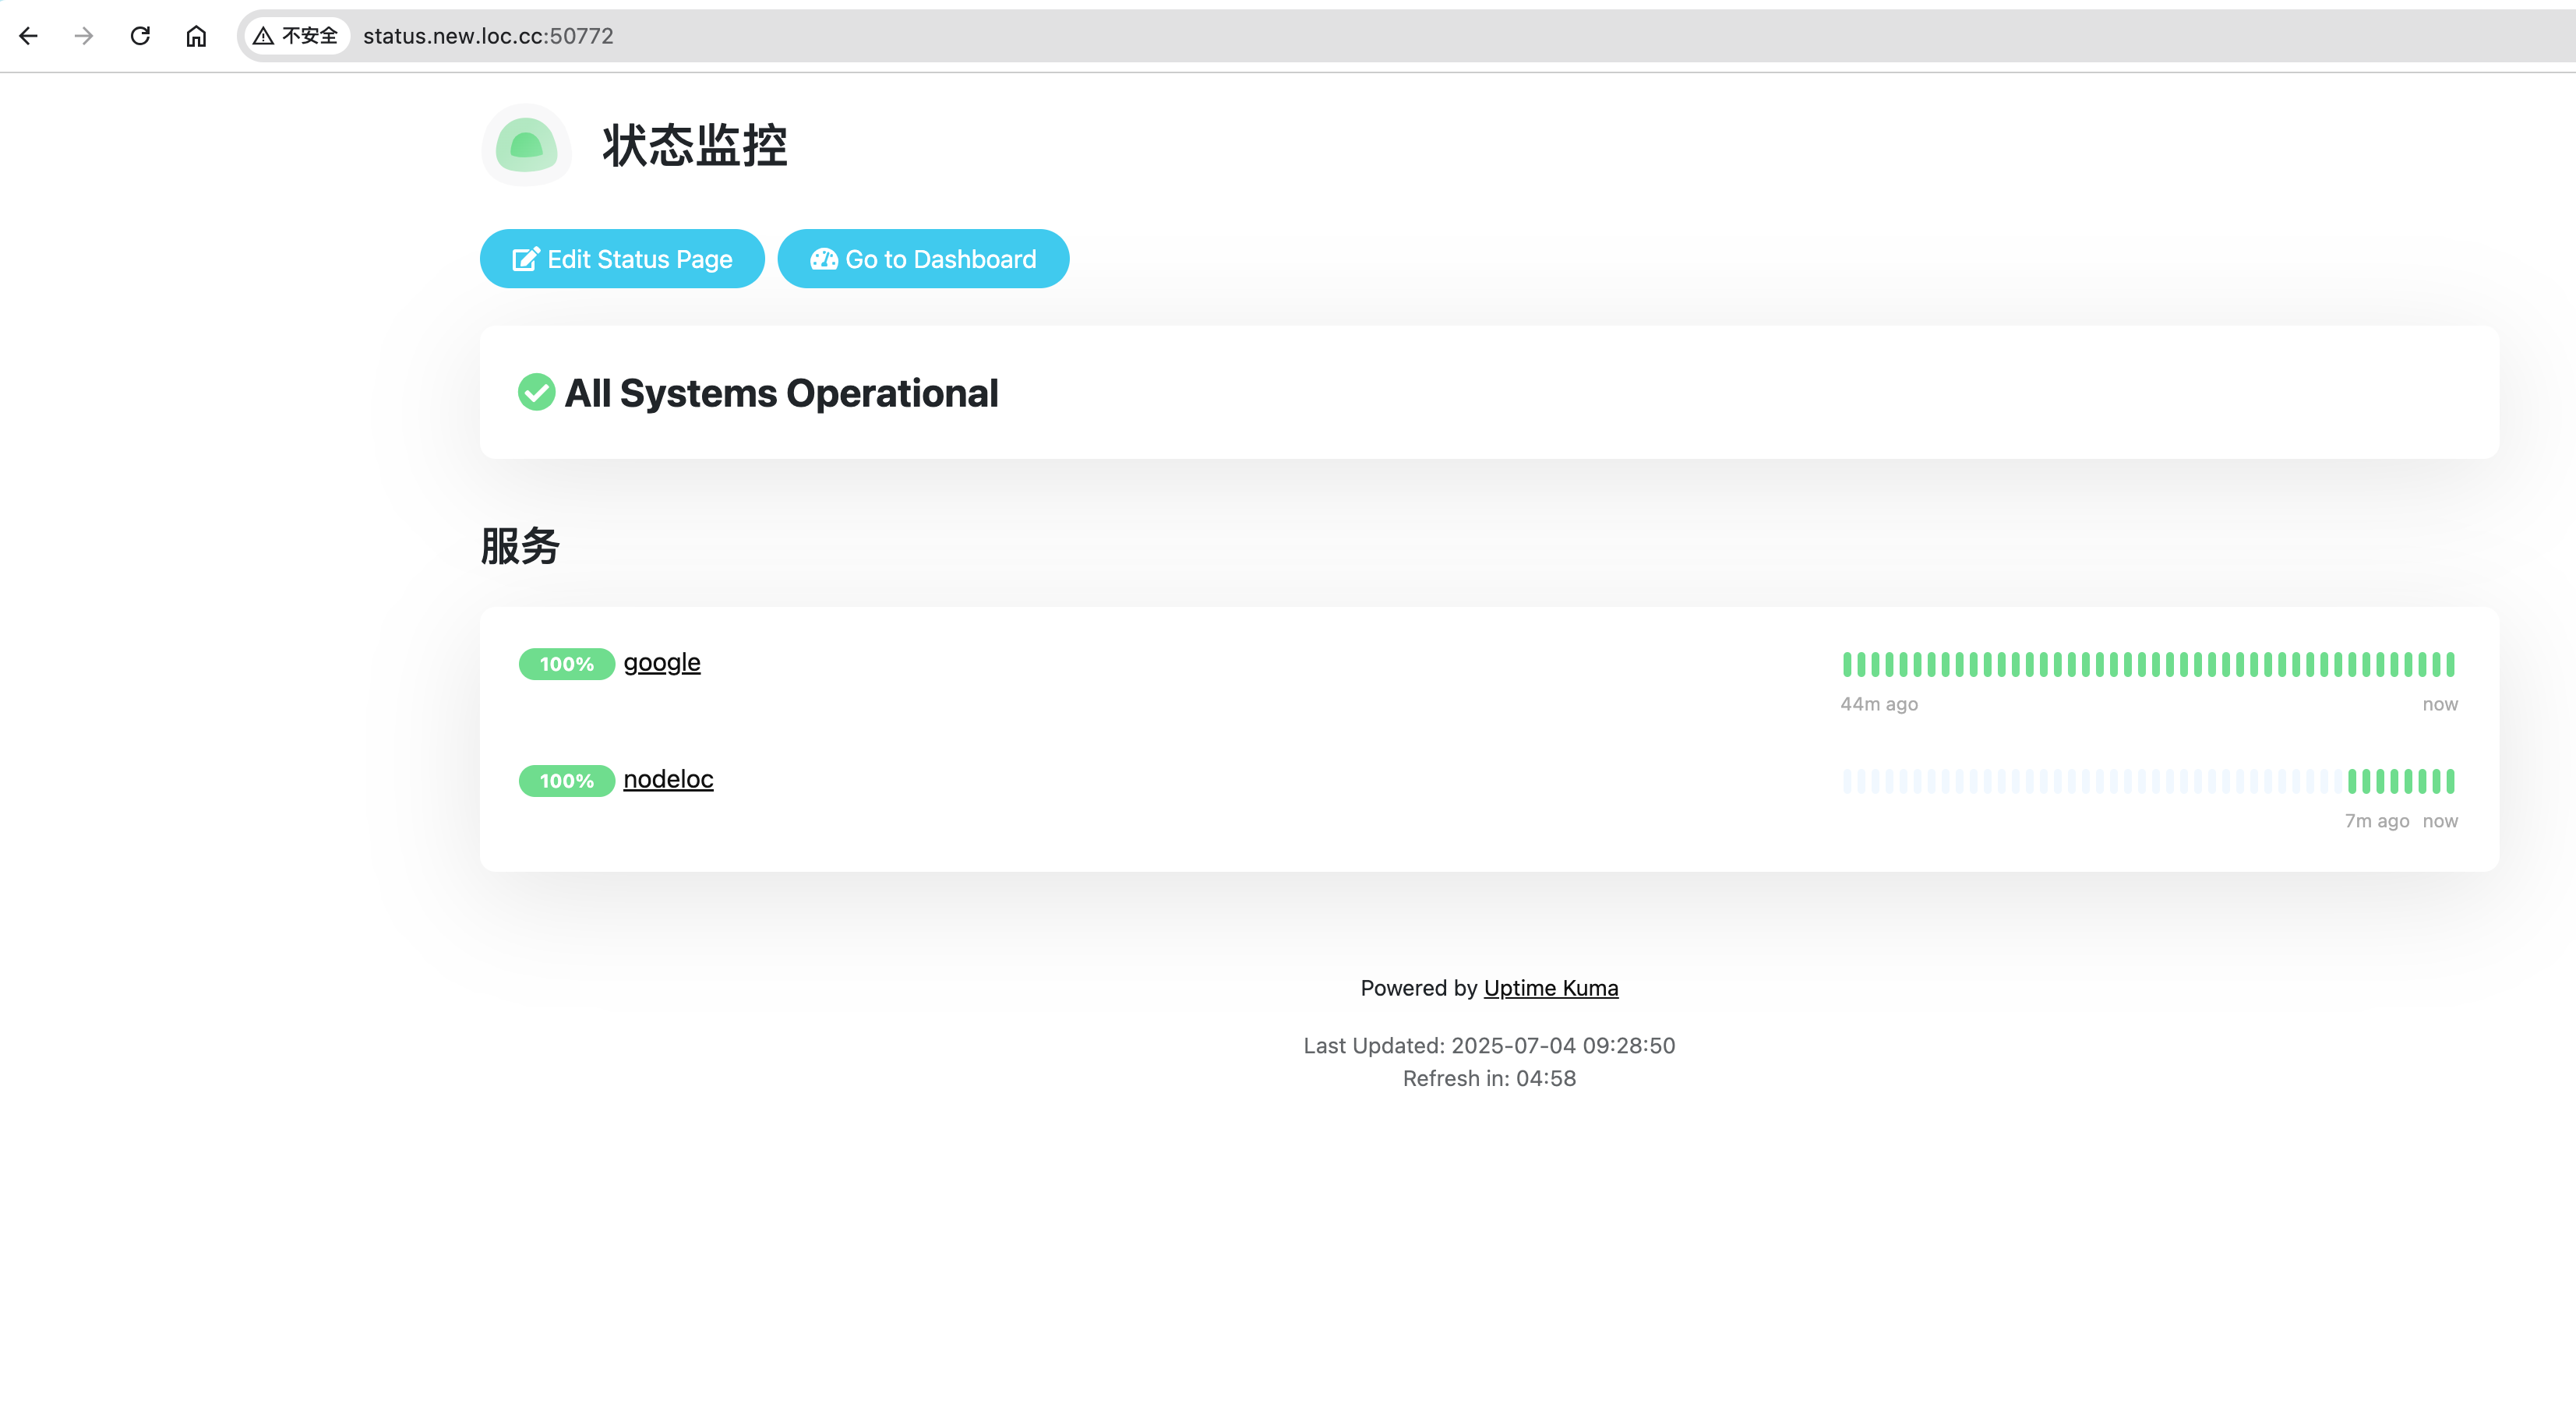Open Edit Status Page
The image size is (2576, 1407).
[x=622, y=259]
